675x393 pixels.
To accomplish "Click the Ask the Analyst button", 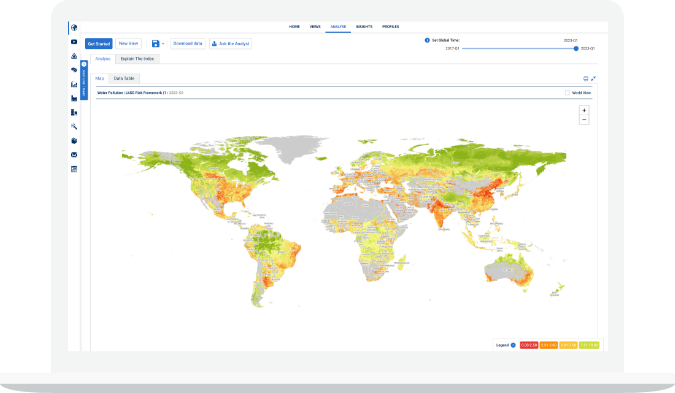I will (x=230, y=43).
